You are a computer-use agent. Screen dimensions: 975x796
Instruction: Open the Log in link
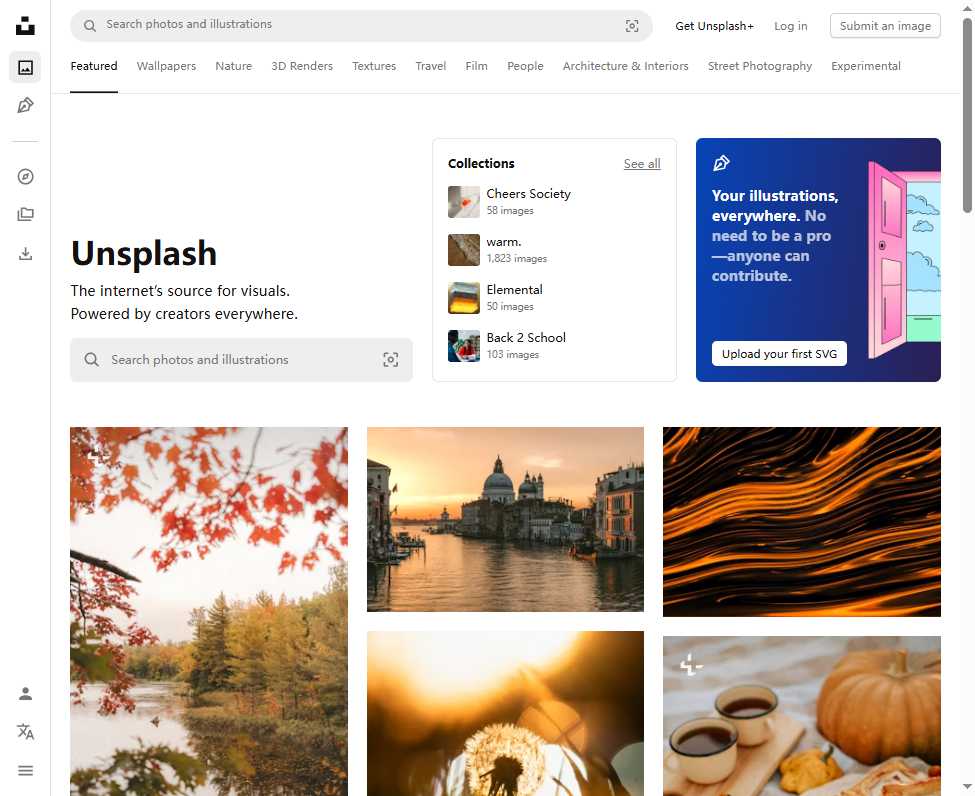[790, 26]
